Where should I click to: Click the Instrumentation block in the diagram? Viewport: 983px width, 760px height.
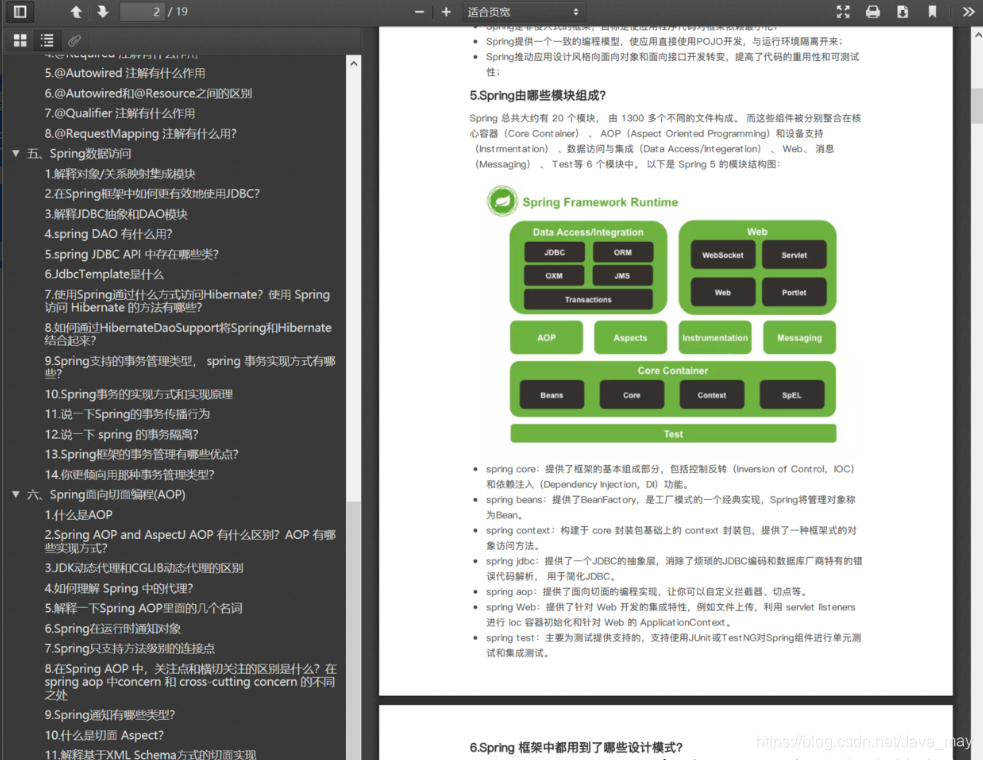coord(715,337)
